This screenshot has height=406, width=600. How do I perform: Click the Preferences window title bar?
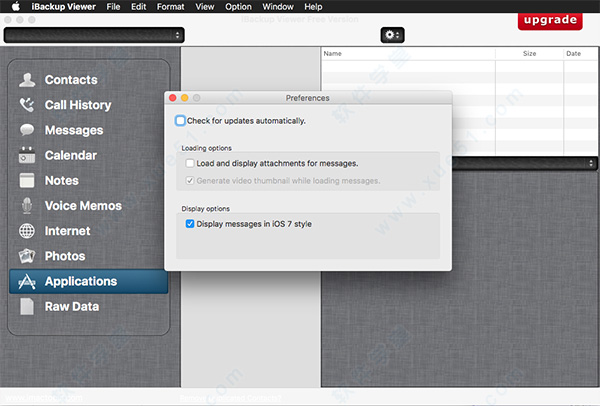(x=308, y=98)
